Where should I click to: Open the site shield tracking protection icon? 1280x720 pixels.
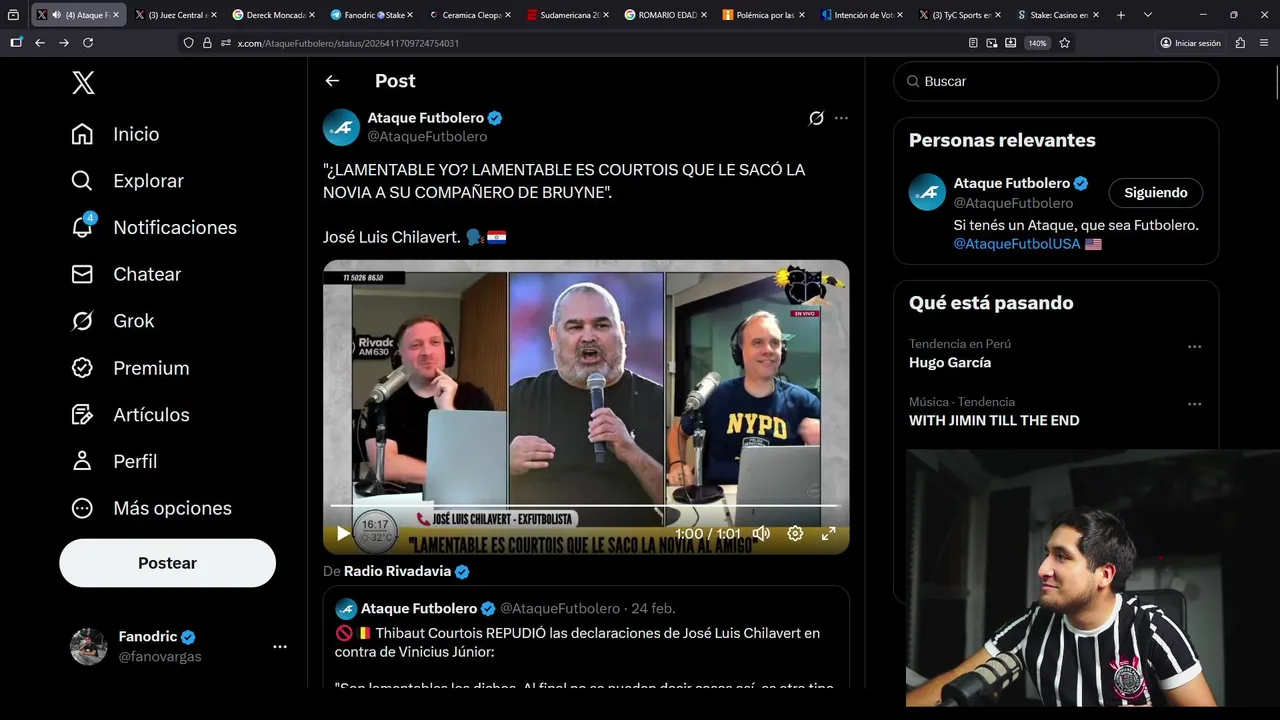coord(189,43)
